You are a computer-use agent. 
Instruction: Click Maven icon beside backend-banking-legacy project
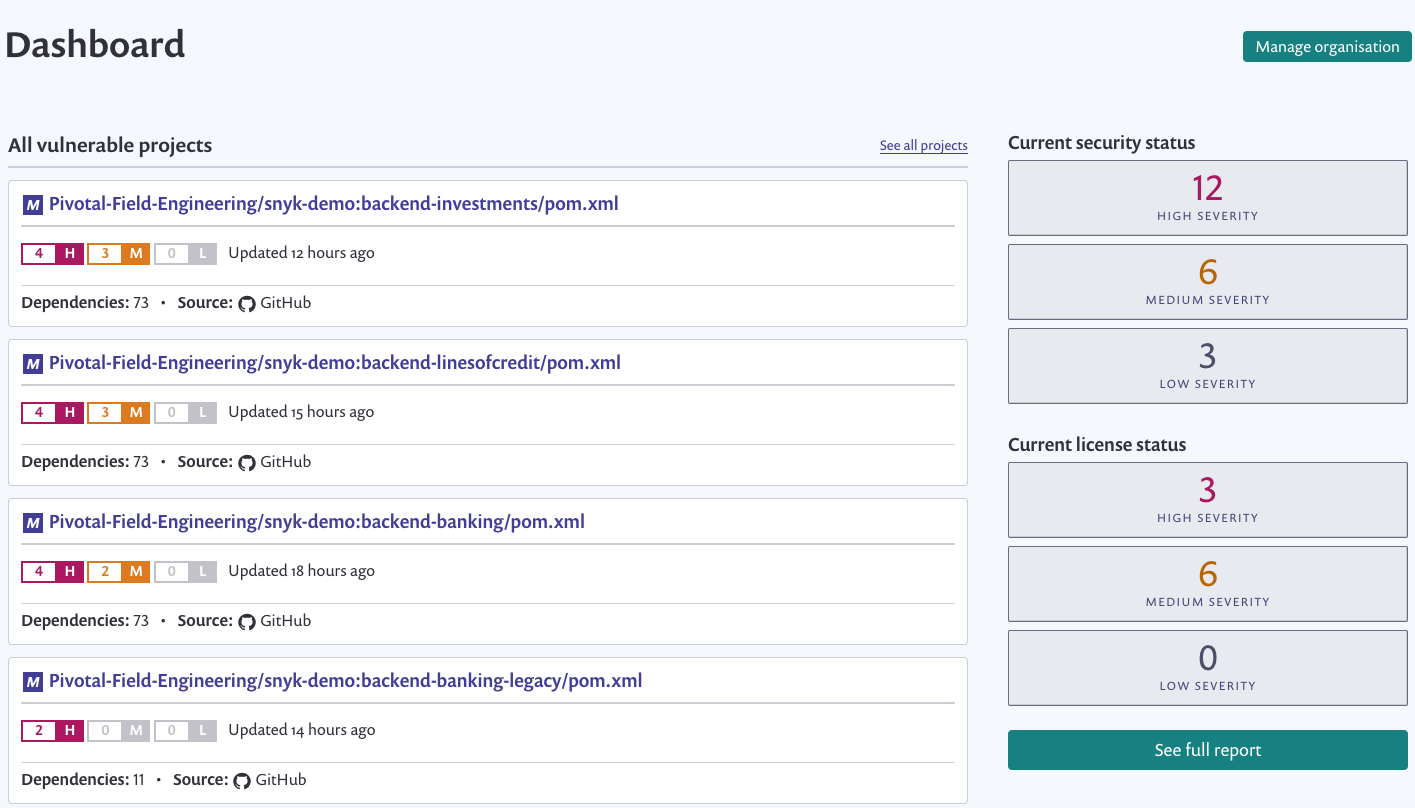click(x=33, y=682)
